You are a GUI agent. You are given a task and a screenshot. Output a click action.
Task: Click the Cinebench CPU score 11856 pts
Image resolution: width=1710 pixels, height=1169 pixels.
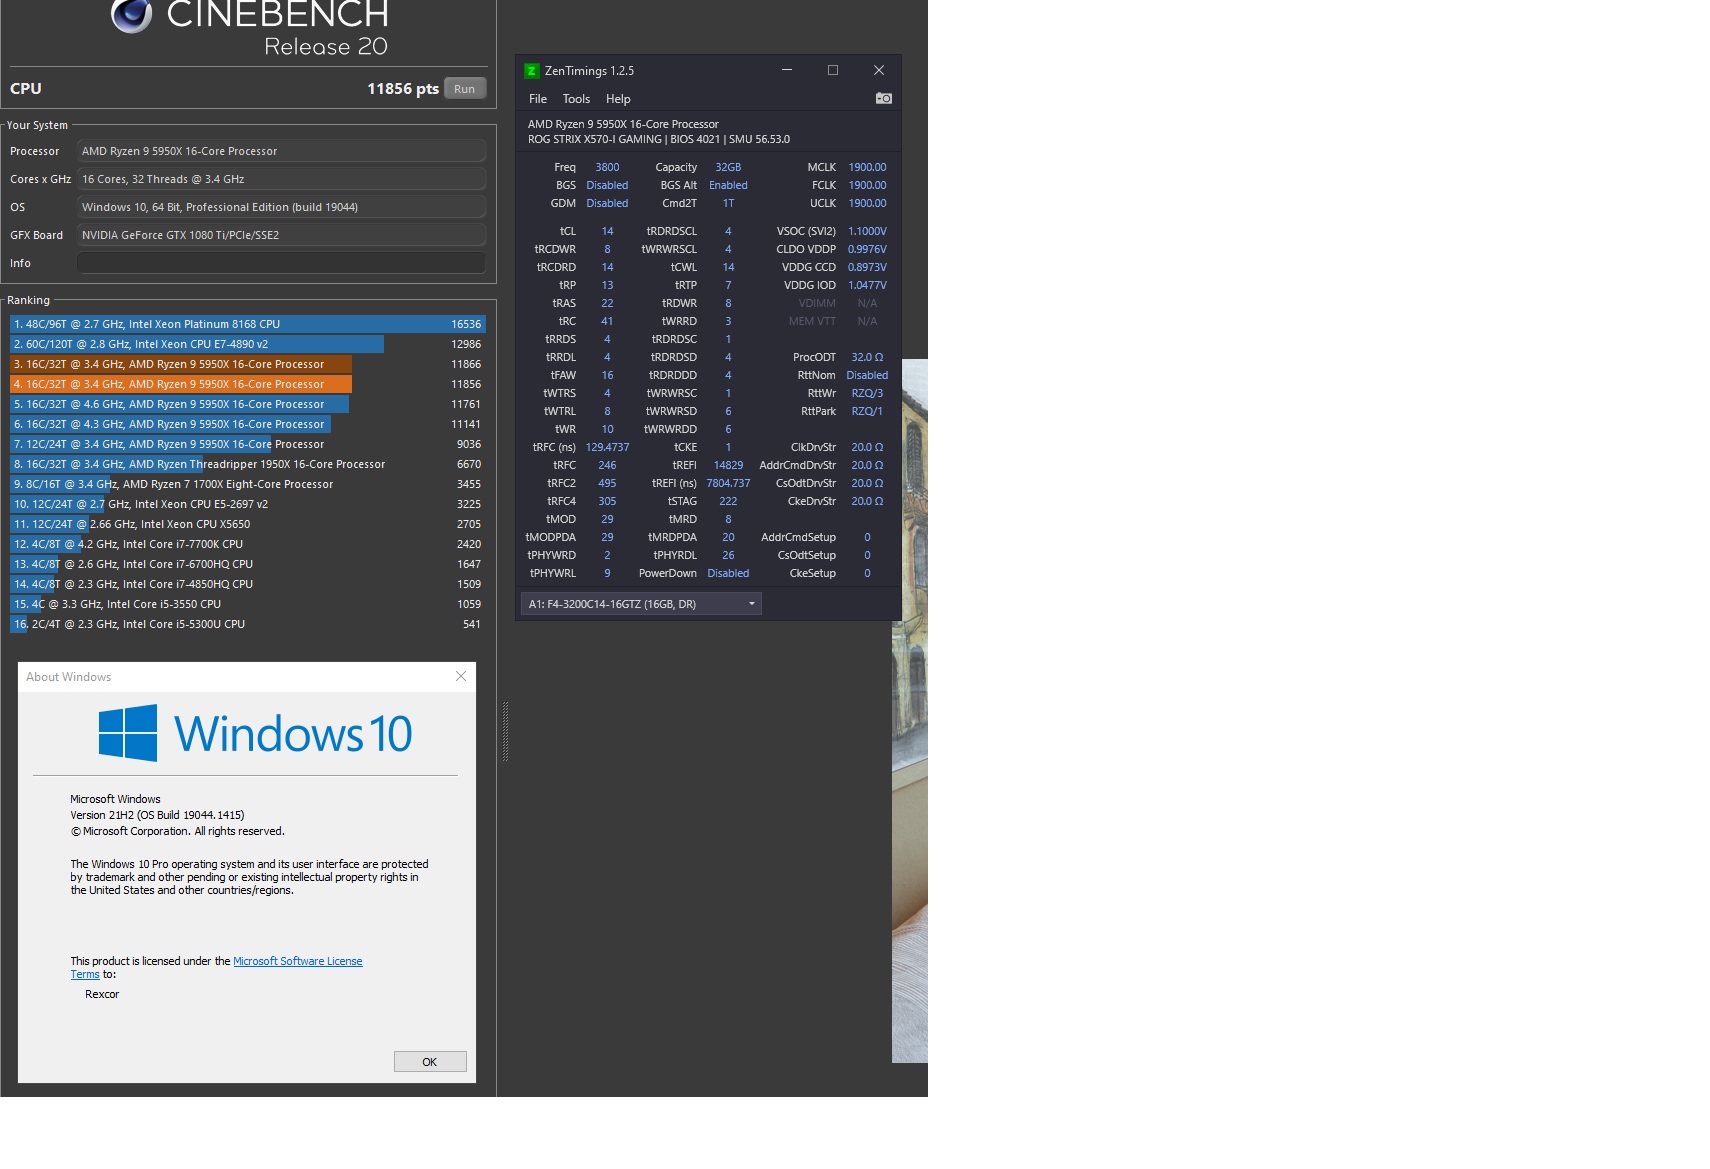(403, 89)
